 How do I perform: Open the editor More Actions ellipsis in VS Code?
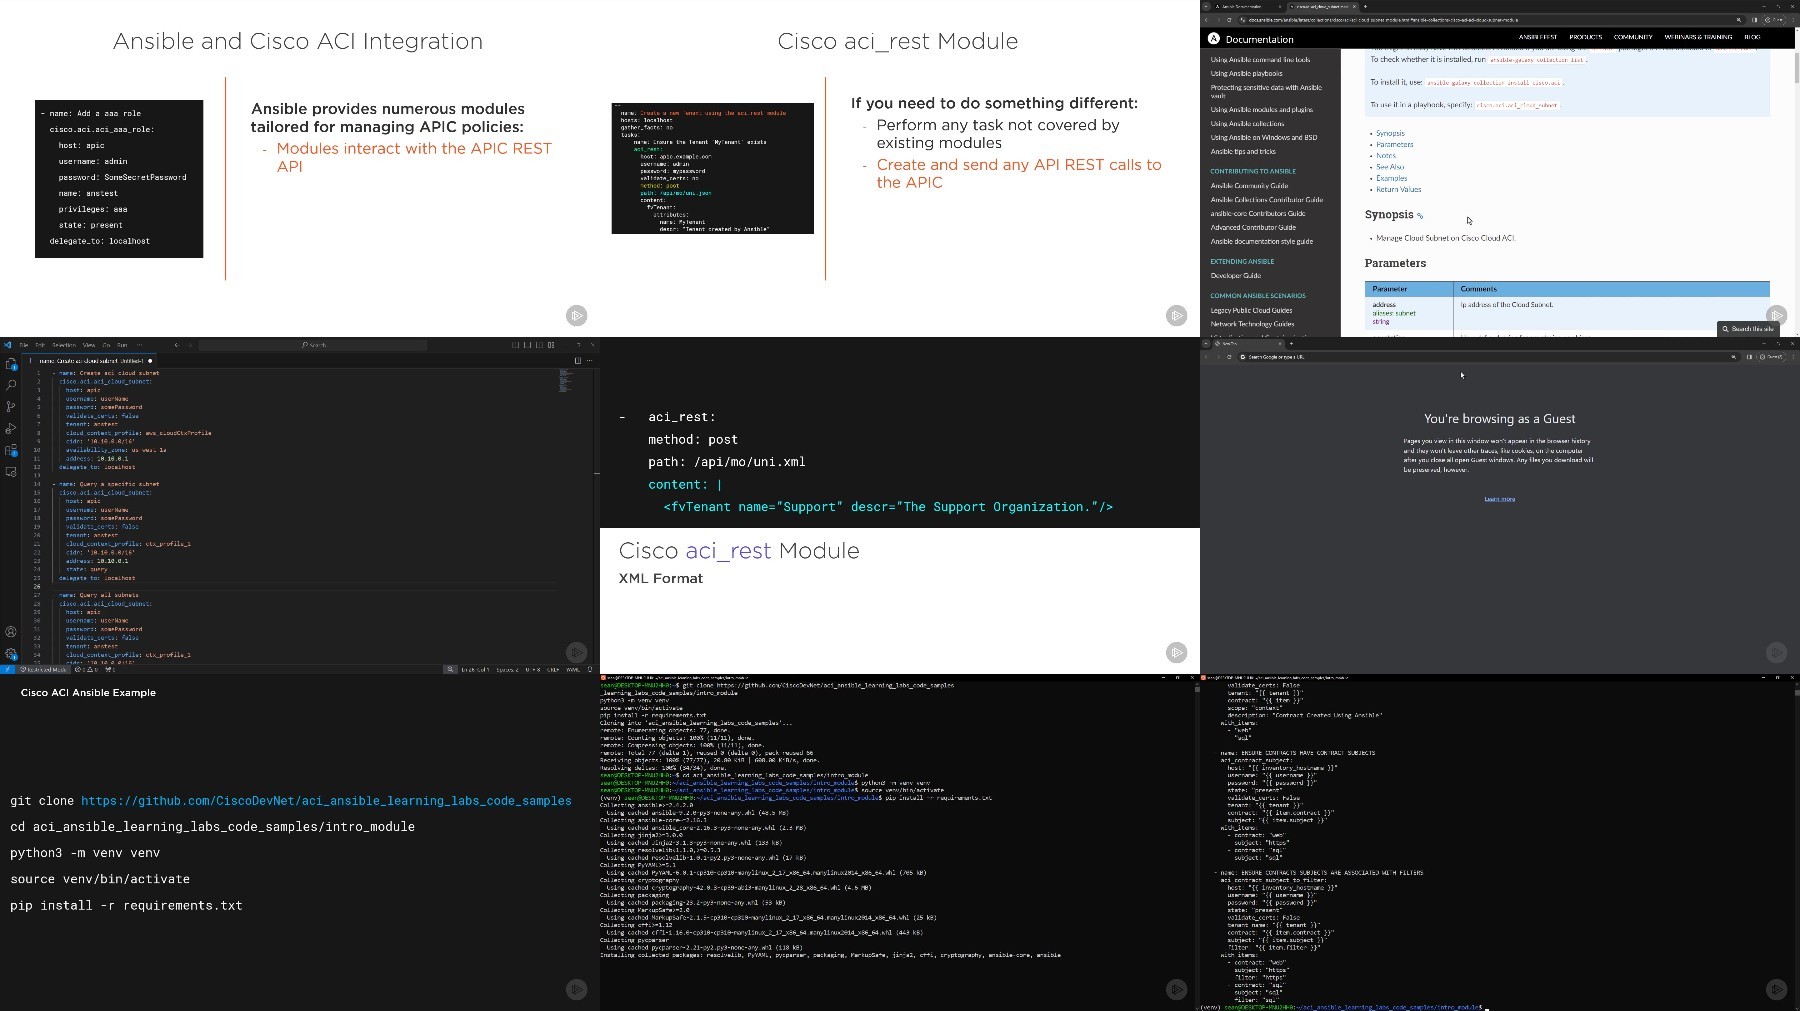(589, 360)
